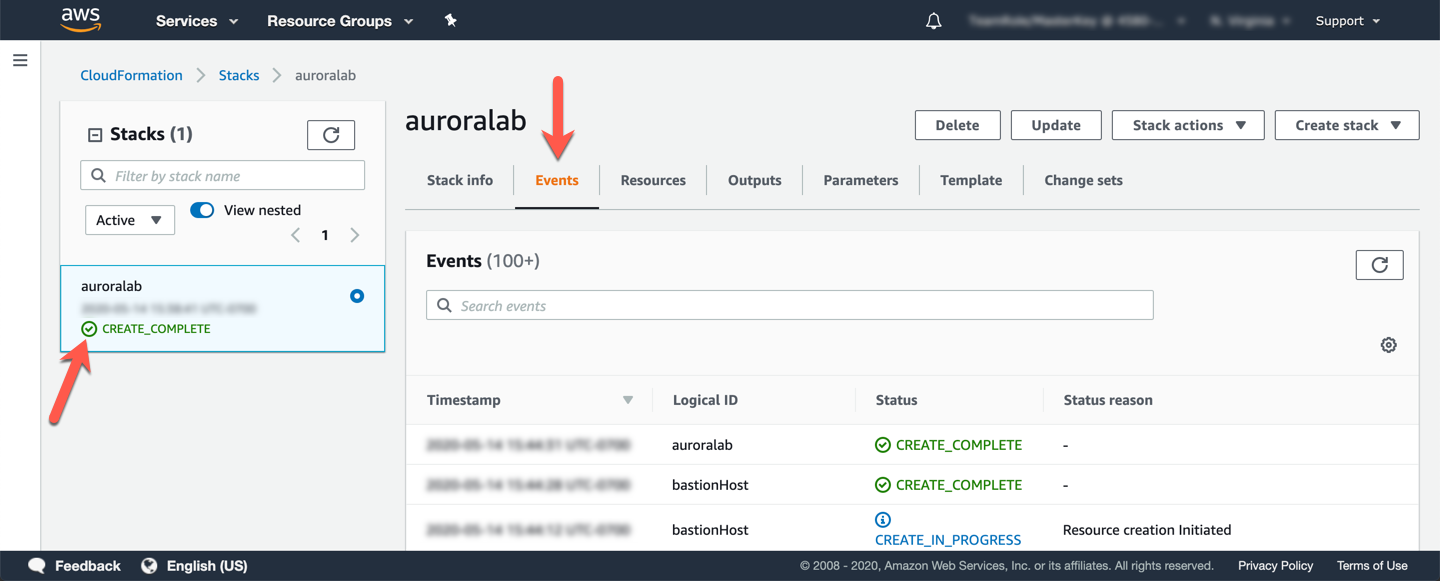Open the hamburger navigation menu
This screenshot has width=1440, height=581.
(x=20, y=61)
